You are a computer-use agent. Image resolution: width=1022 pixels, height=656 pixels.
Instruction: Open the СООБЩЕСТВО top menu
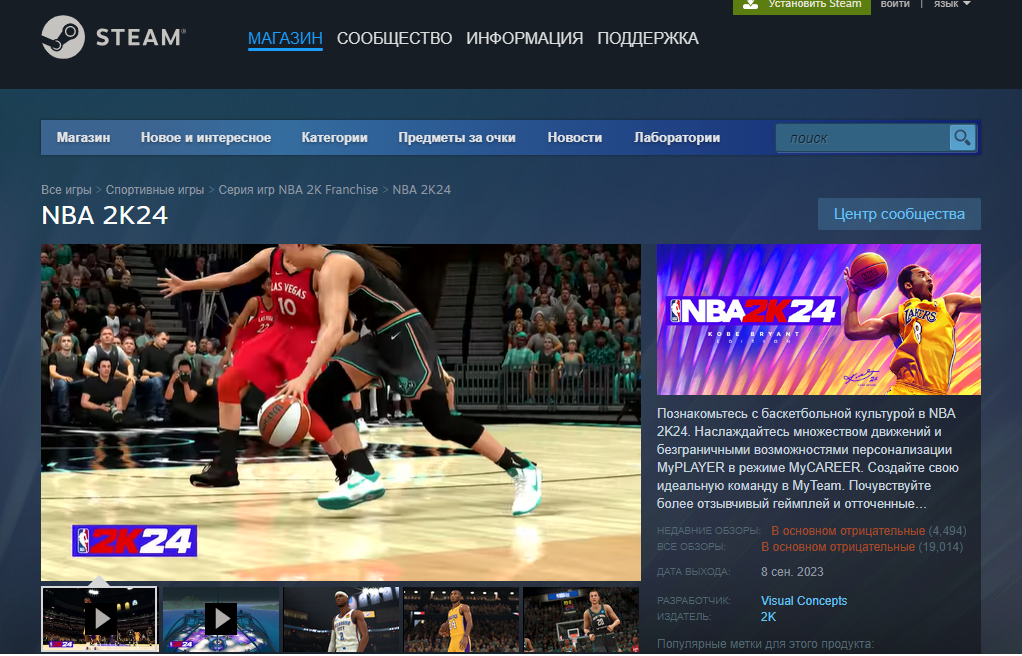point(394,38)
